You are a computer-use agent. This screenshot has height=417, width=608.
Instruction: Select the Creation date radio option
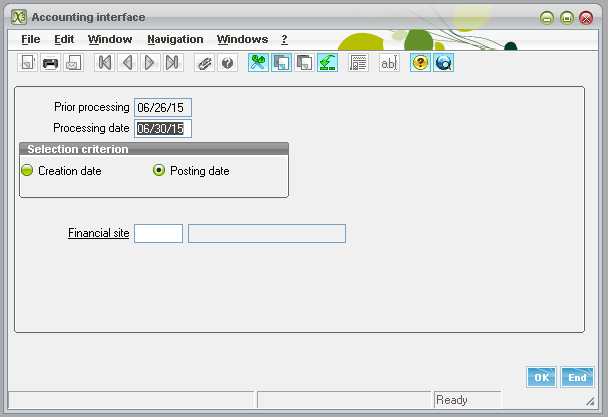tap(28, 171)
